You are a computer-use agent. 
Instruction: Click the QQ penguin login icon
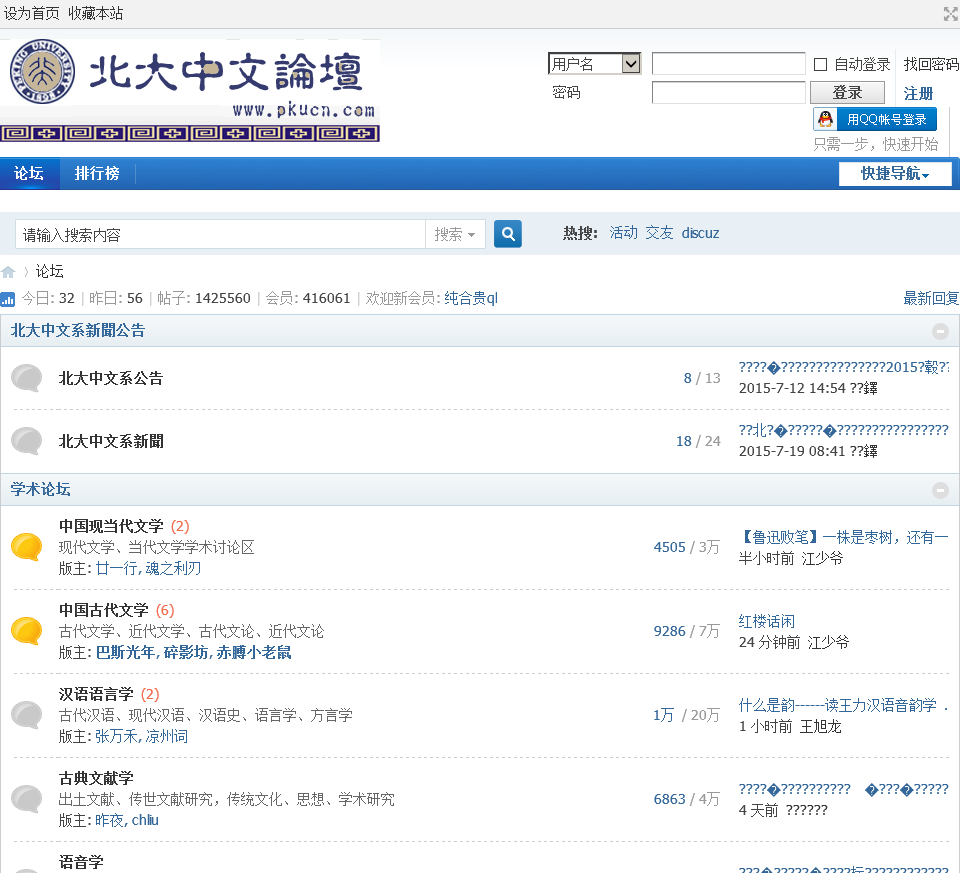click(x=825, y=119)
